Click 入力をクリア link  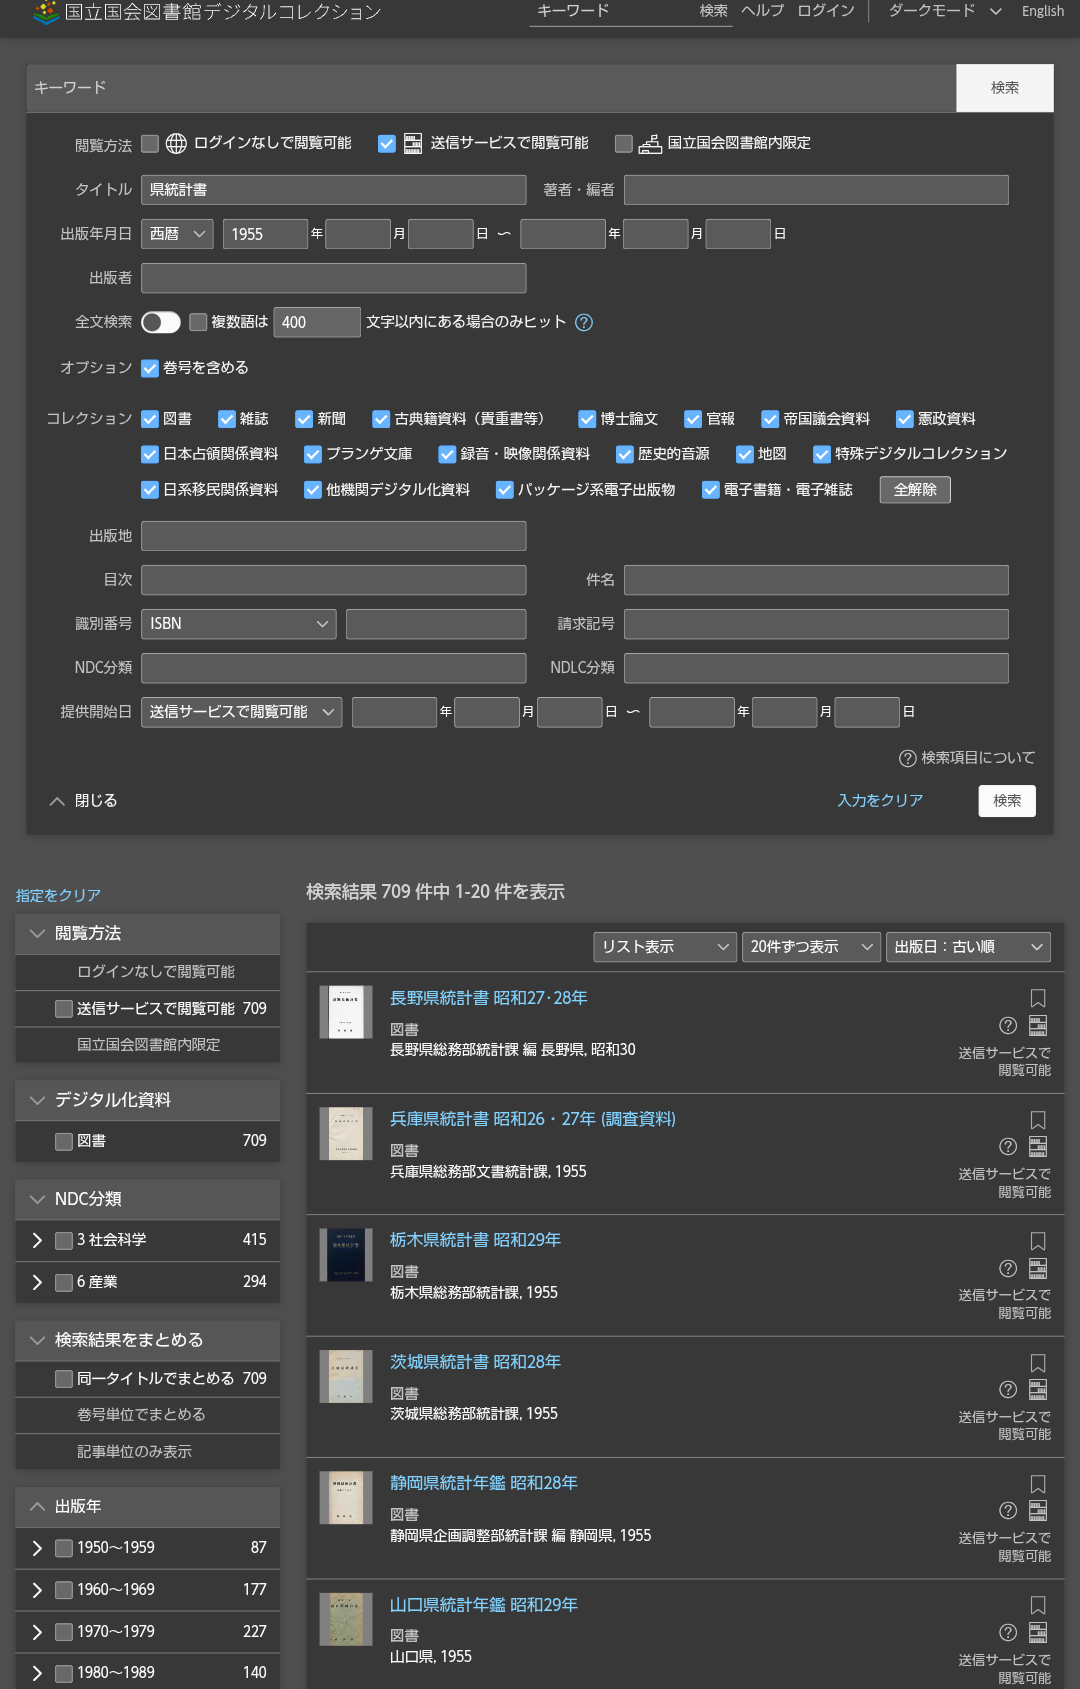(880, 801)
